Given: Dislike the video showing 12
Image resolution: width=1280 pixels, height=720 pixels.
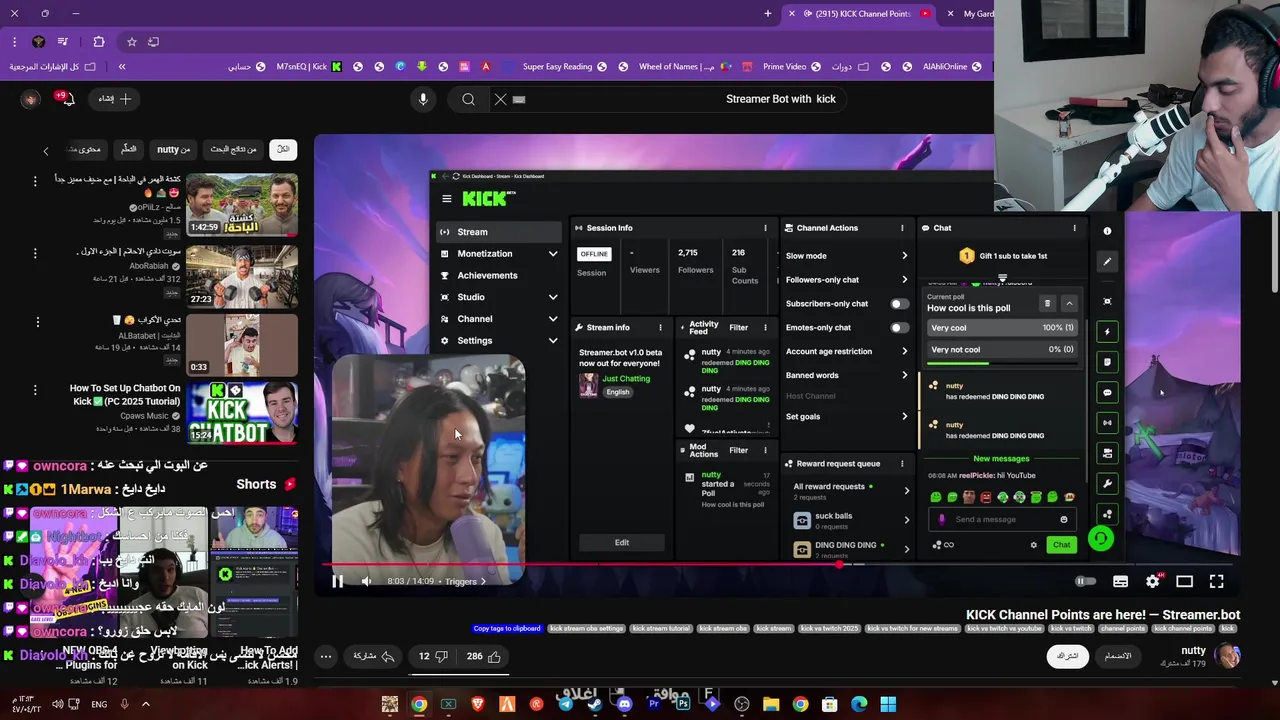Looking at the screenshot, I should 432,657.
